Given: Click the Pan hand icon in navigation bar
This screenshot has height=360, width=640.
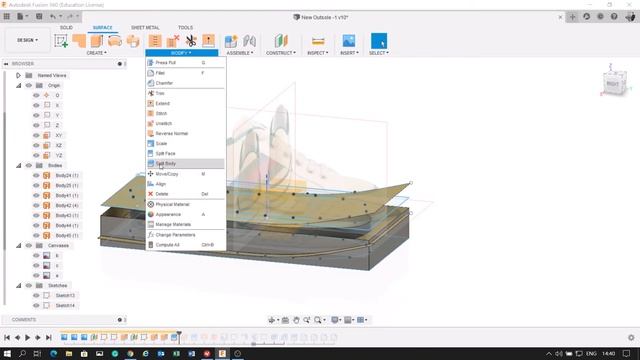Looking at the screenshot, I should [296, 320].
